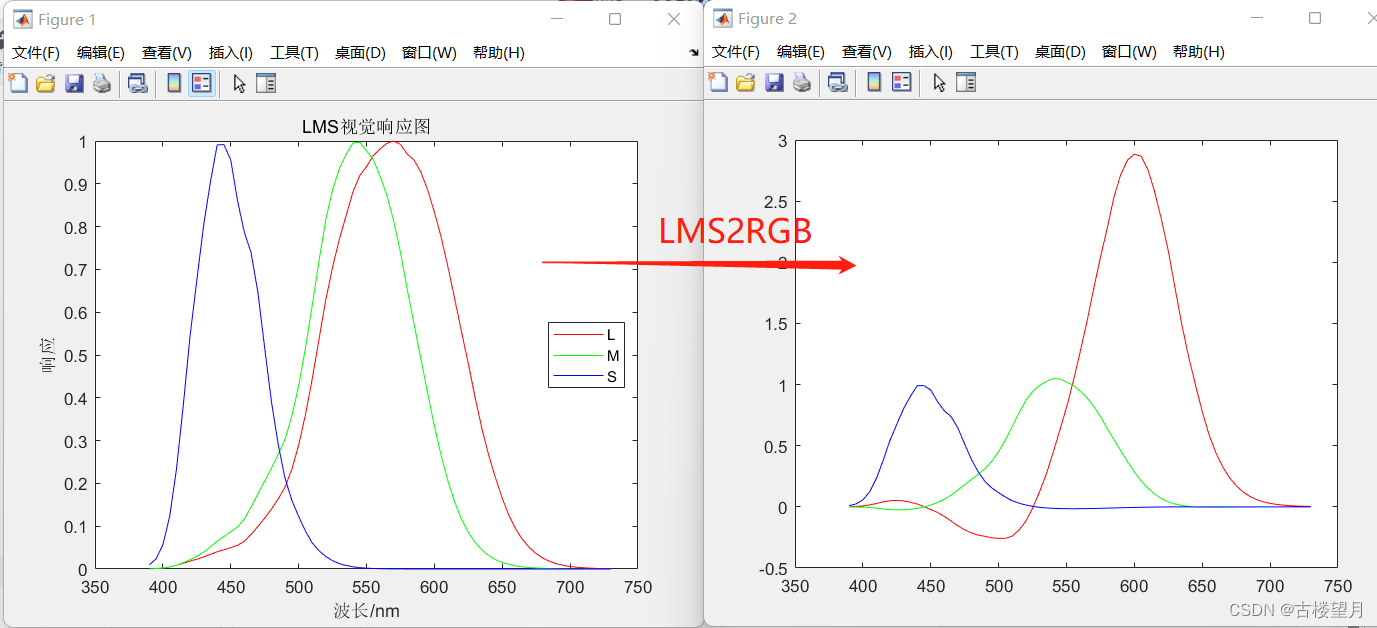This screenshot has width=1377, height=628.
Task: Activate Edit Plot arrow in Figure 2
Action: click(x=937, y=83)
